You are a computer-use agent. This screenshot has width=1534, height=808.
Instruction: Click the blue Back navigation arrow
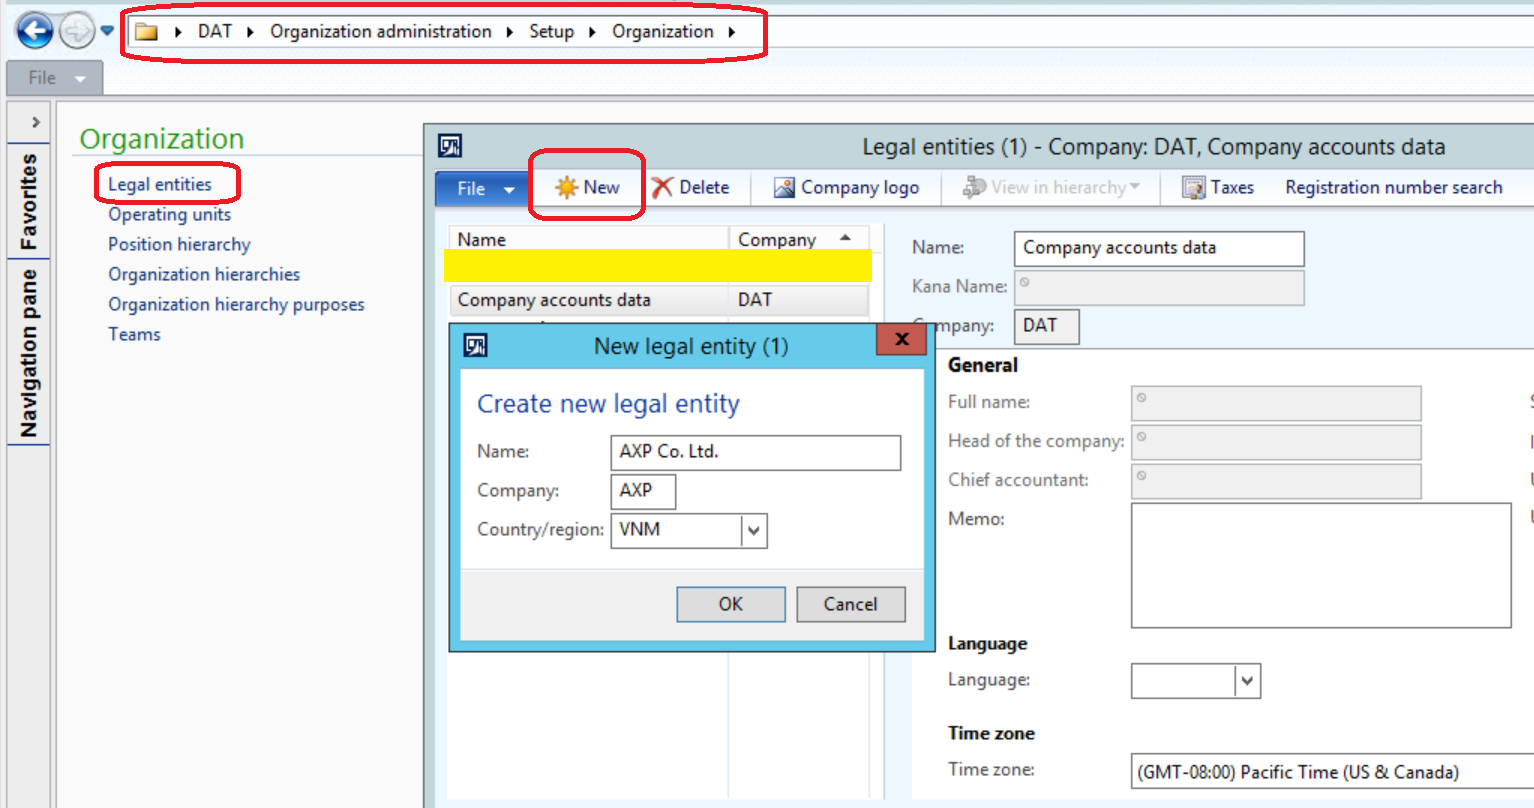coord(35,31)
